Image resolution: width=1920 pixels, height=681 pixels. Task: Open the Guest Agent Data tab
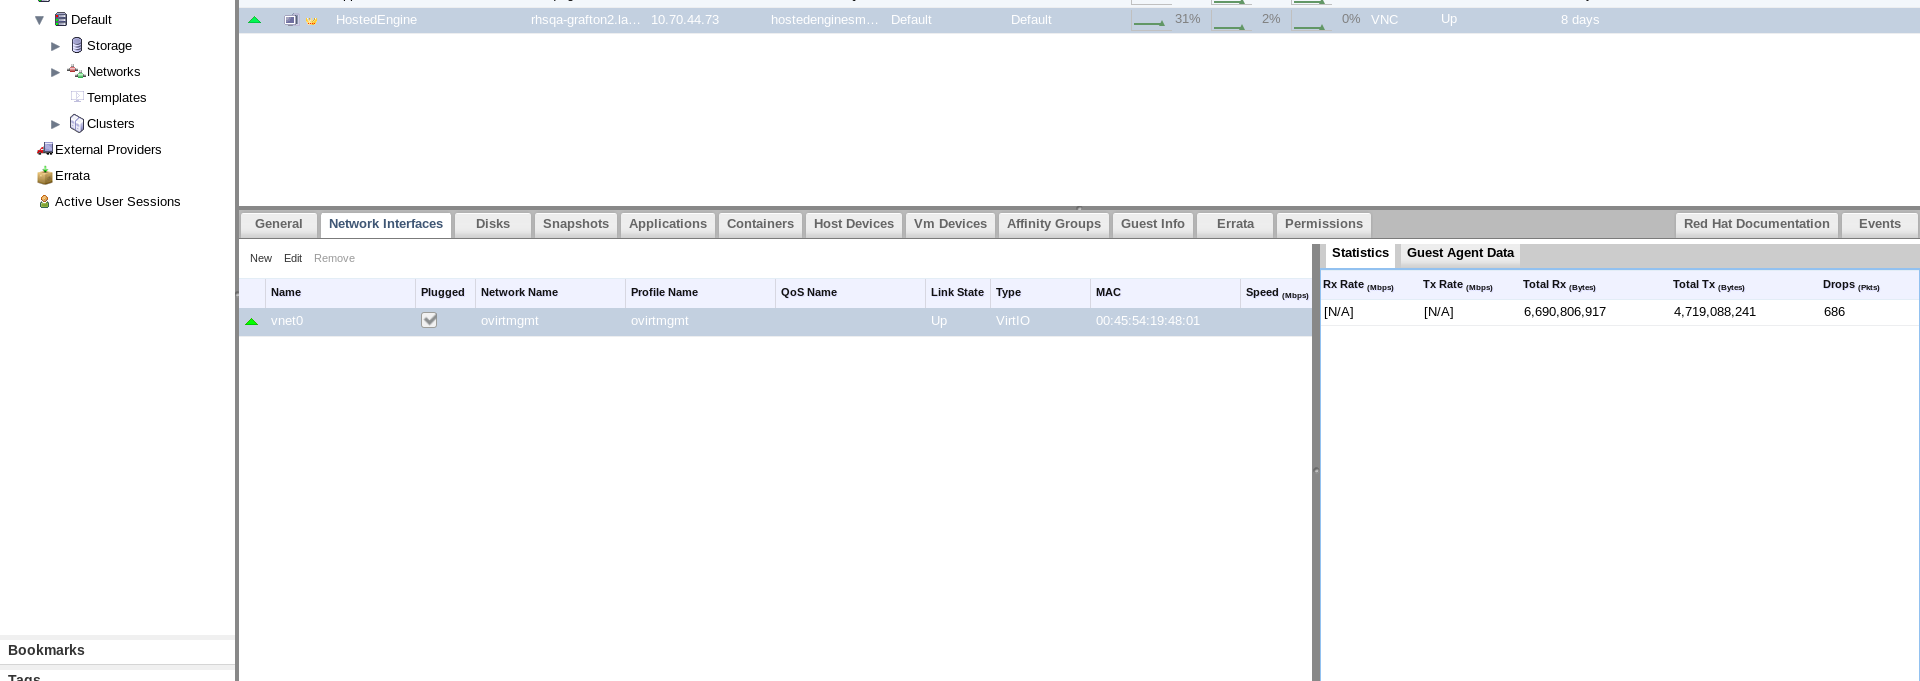(1459, 253)
